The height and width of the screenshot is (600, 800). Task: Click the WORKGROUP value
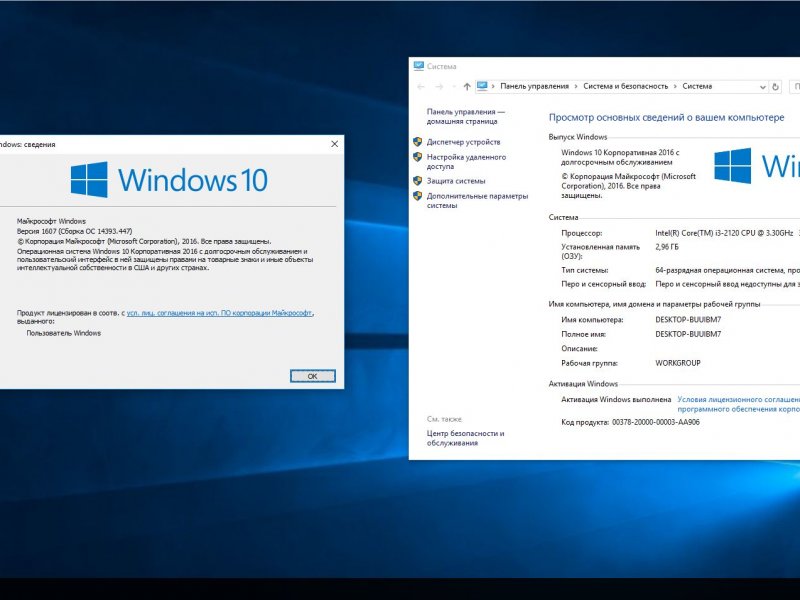click(678, 363)
